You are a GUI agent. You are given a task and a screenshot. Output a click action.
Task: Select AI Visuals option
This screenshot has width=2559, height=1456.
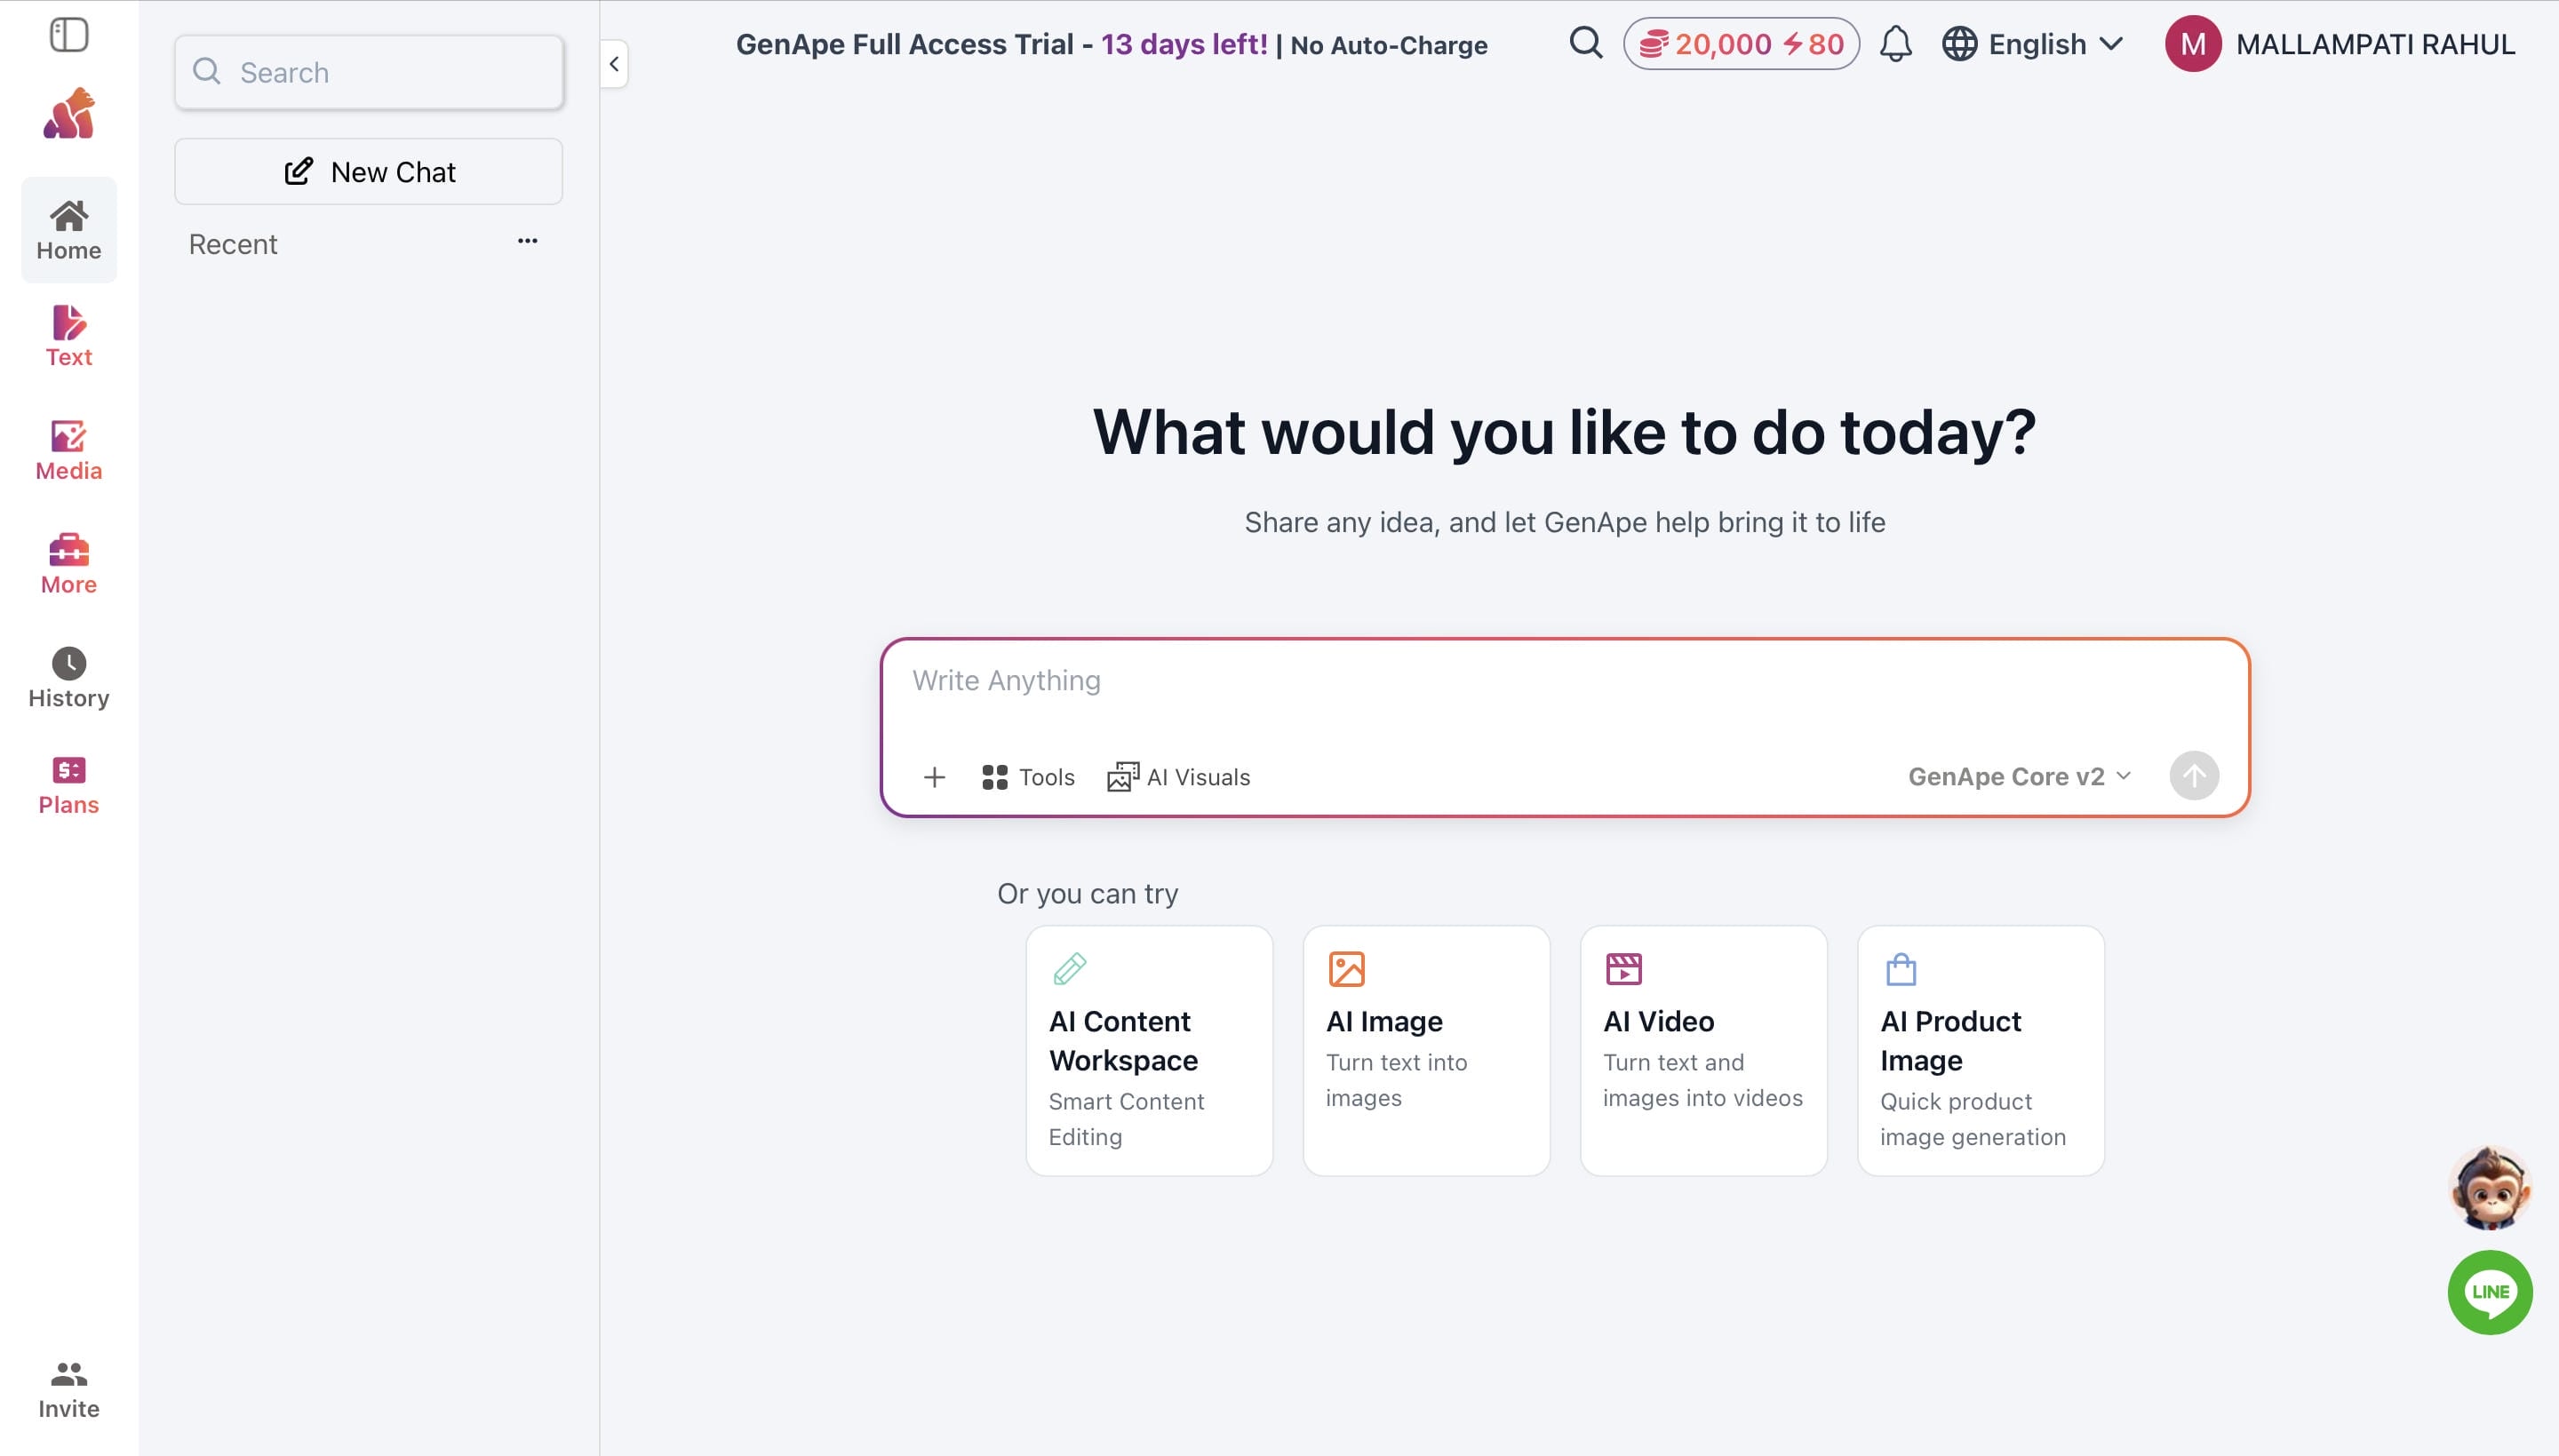(1179, 777)
